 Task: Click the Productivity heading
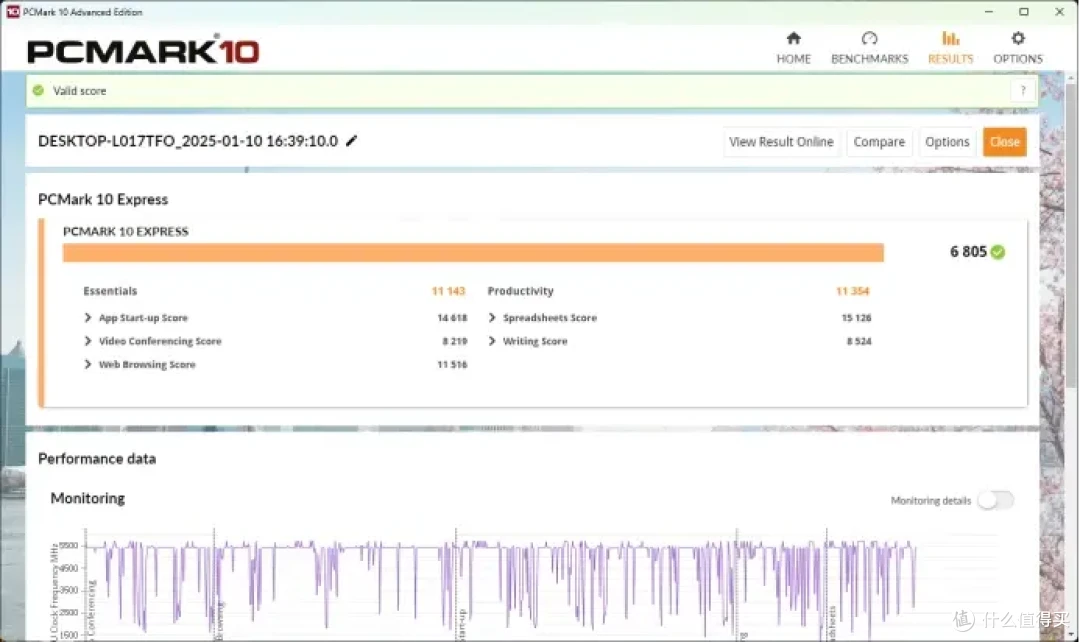click(x=521, y=291)
